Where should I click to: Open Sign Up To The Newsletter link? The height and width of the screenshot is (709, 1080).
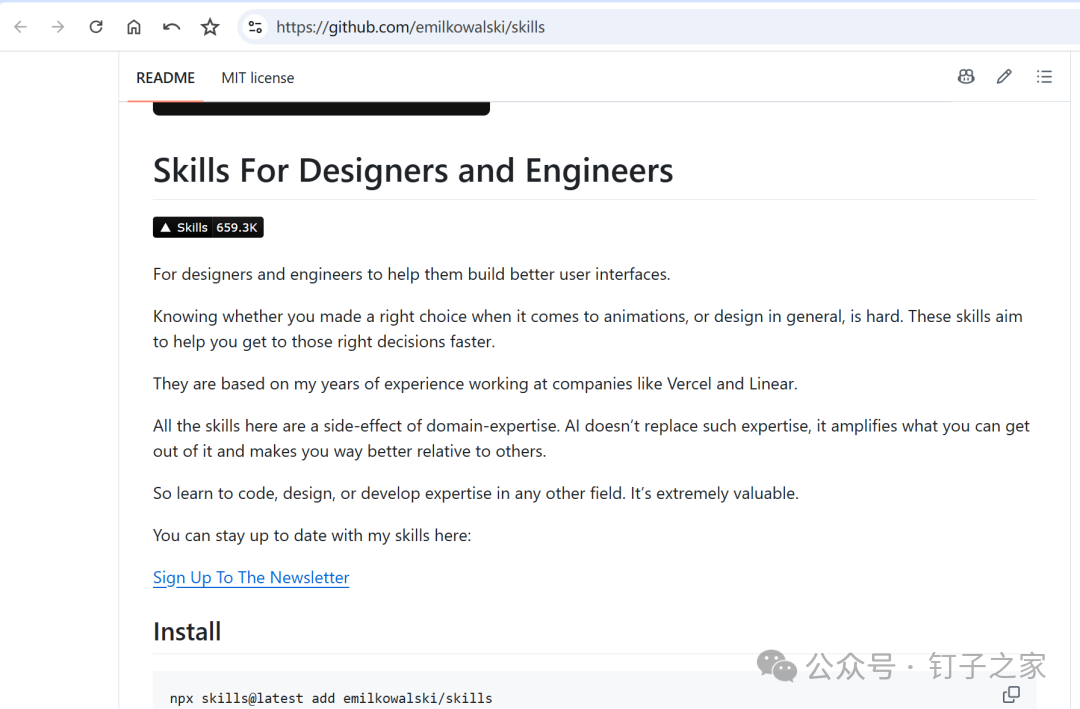point(251,577)
